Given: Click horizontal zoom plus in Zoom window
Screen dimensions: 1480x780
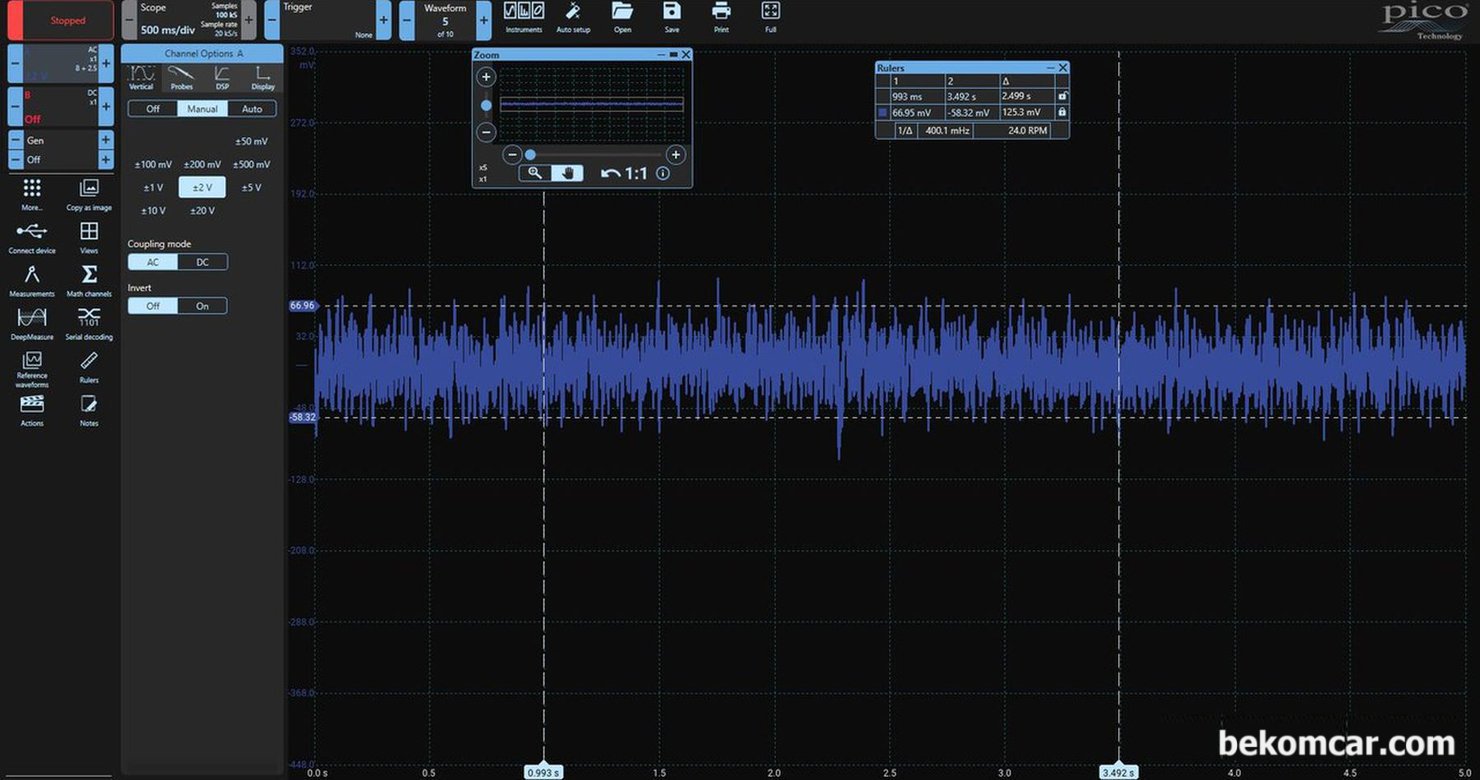Looking at the screenshot, I should coord(676,154).
